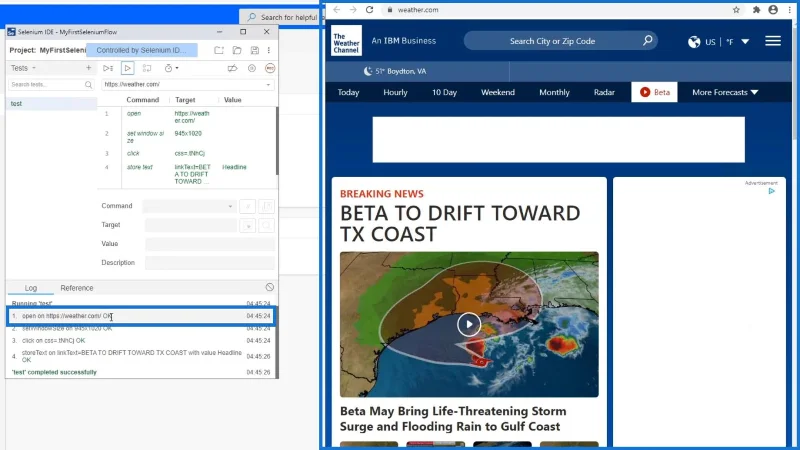Open the 10 Day forecast tab
The height and width of the screenshot is (450, 800).
coord(444,92)
